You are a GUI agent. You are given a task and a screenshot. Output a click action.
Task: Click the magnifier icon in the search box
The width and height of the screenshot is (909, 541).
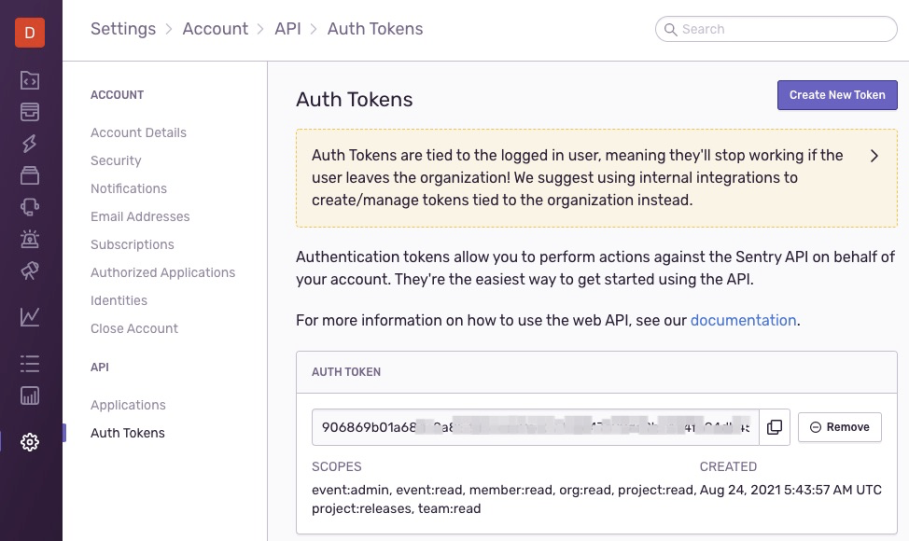tap(670, 29)
